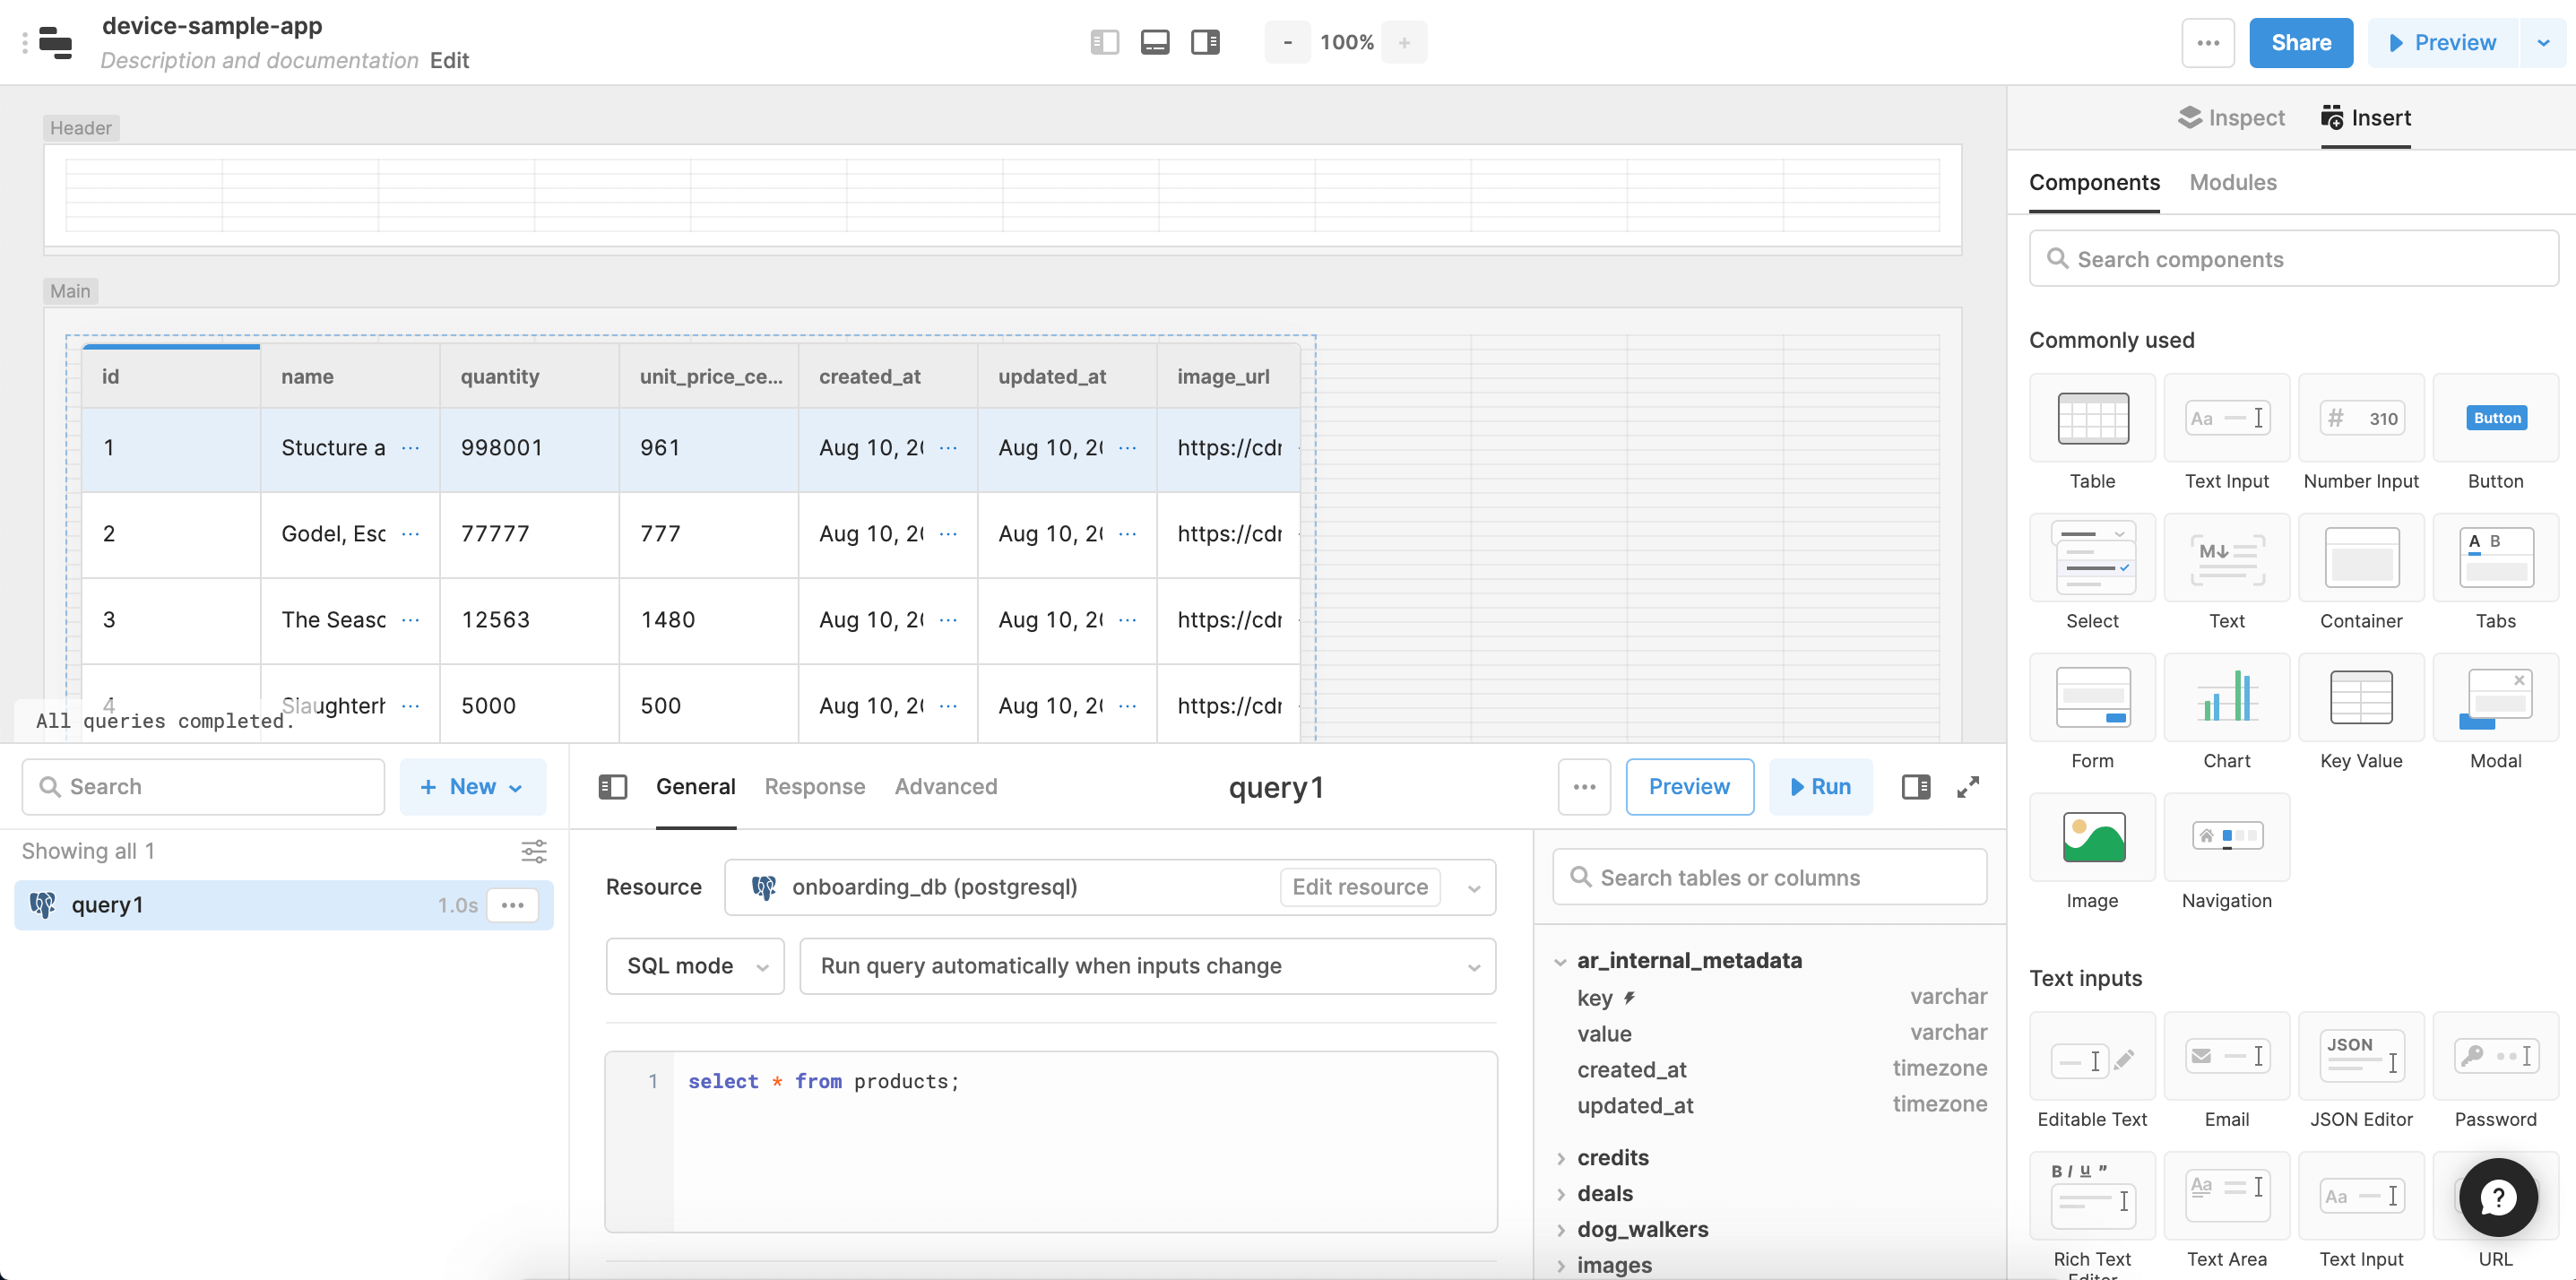This screenshot has height=1280, width=2576.
Task: Open the help question mark button
Action: [x=2497, y=1197]
